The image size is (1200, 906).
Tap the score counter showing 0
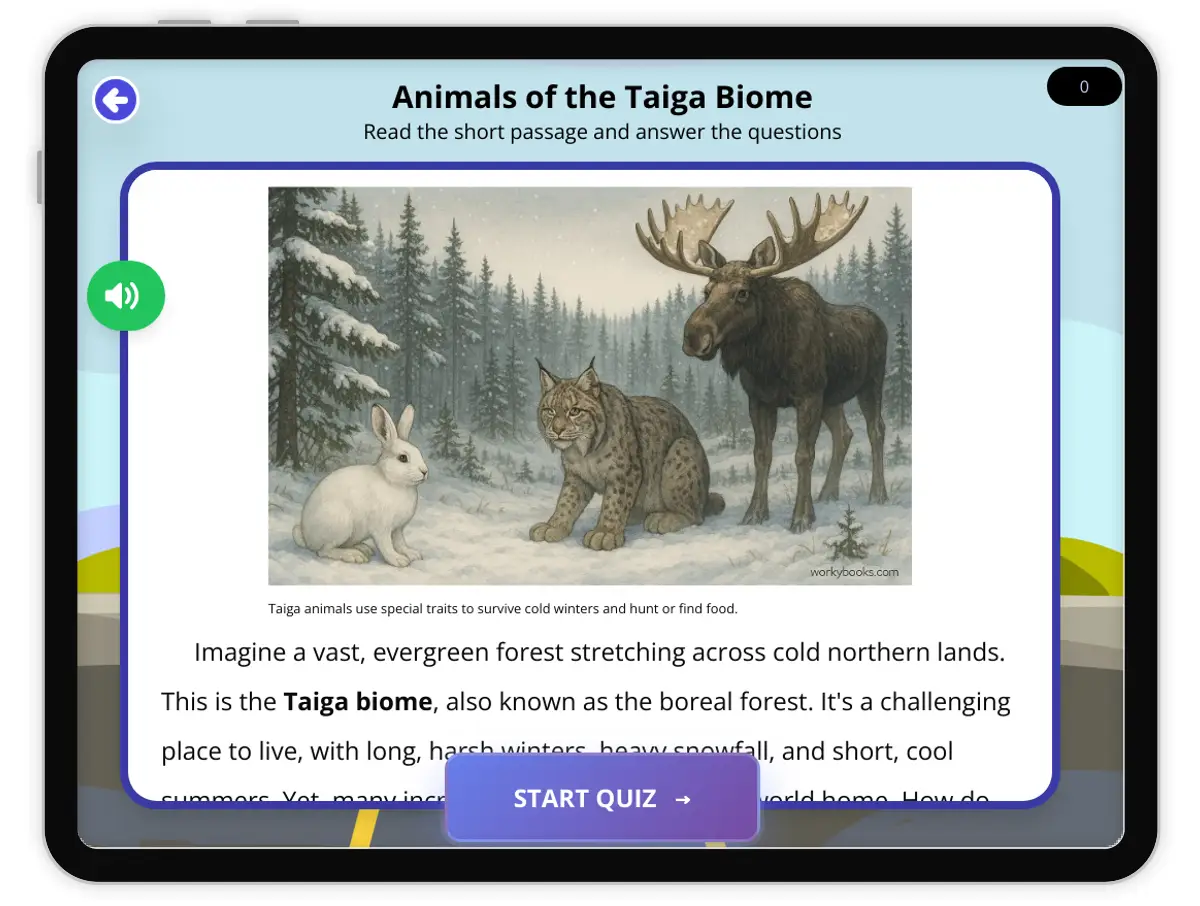pyautogui.click(x=1084, y=87)
